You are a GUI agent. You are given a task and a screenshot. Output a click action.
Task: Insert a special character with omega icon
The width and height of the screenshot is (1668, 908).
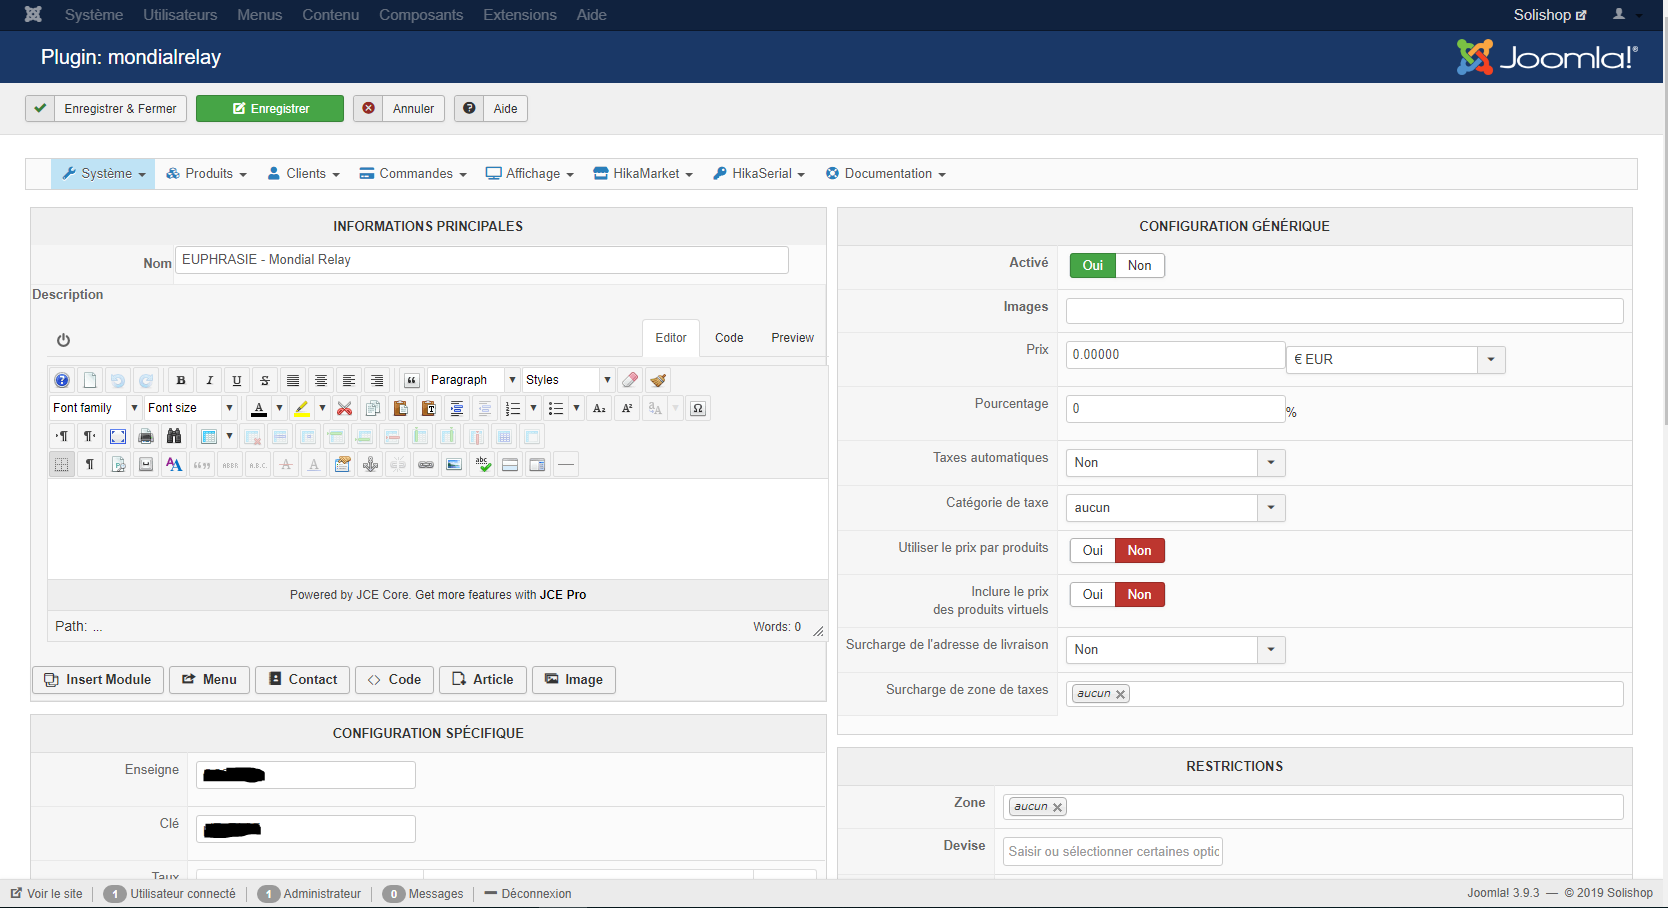click(x=698, y=408)
